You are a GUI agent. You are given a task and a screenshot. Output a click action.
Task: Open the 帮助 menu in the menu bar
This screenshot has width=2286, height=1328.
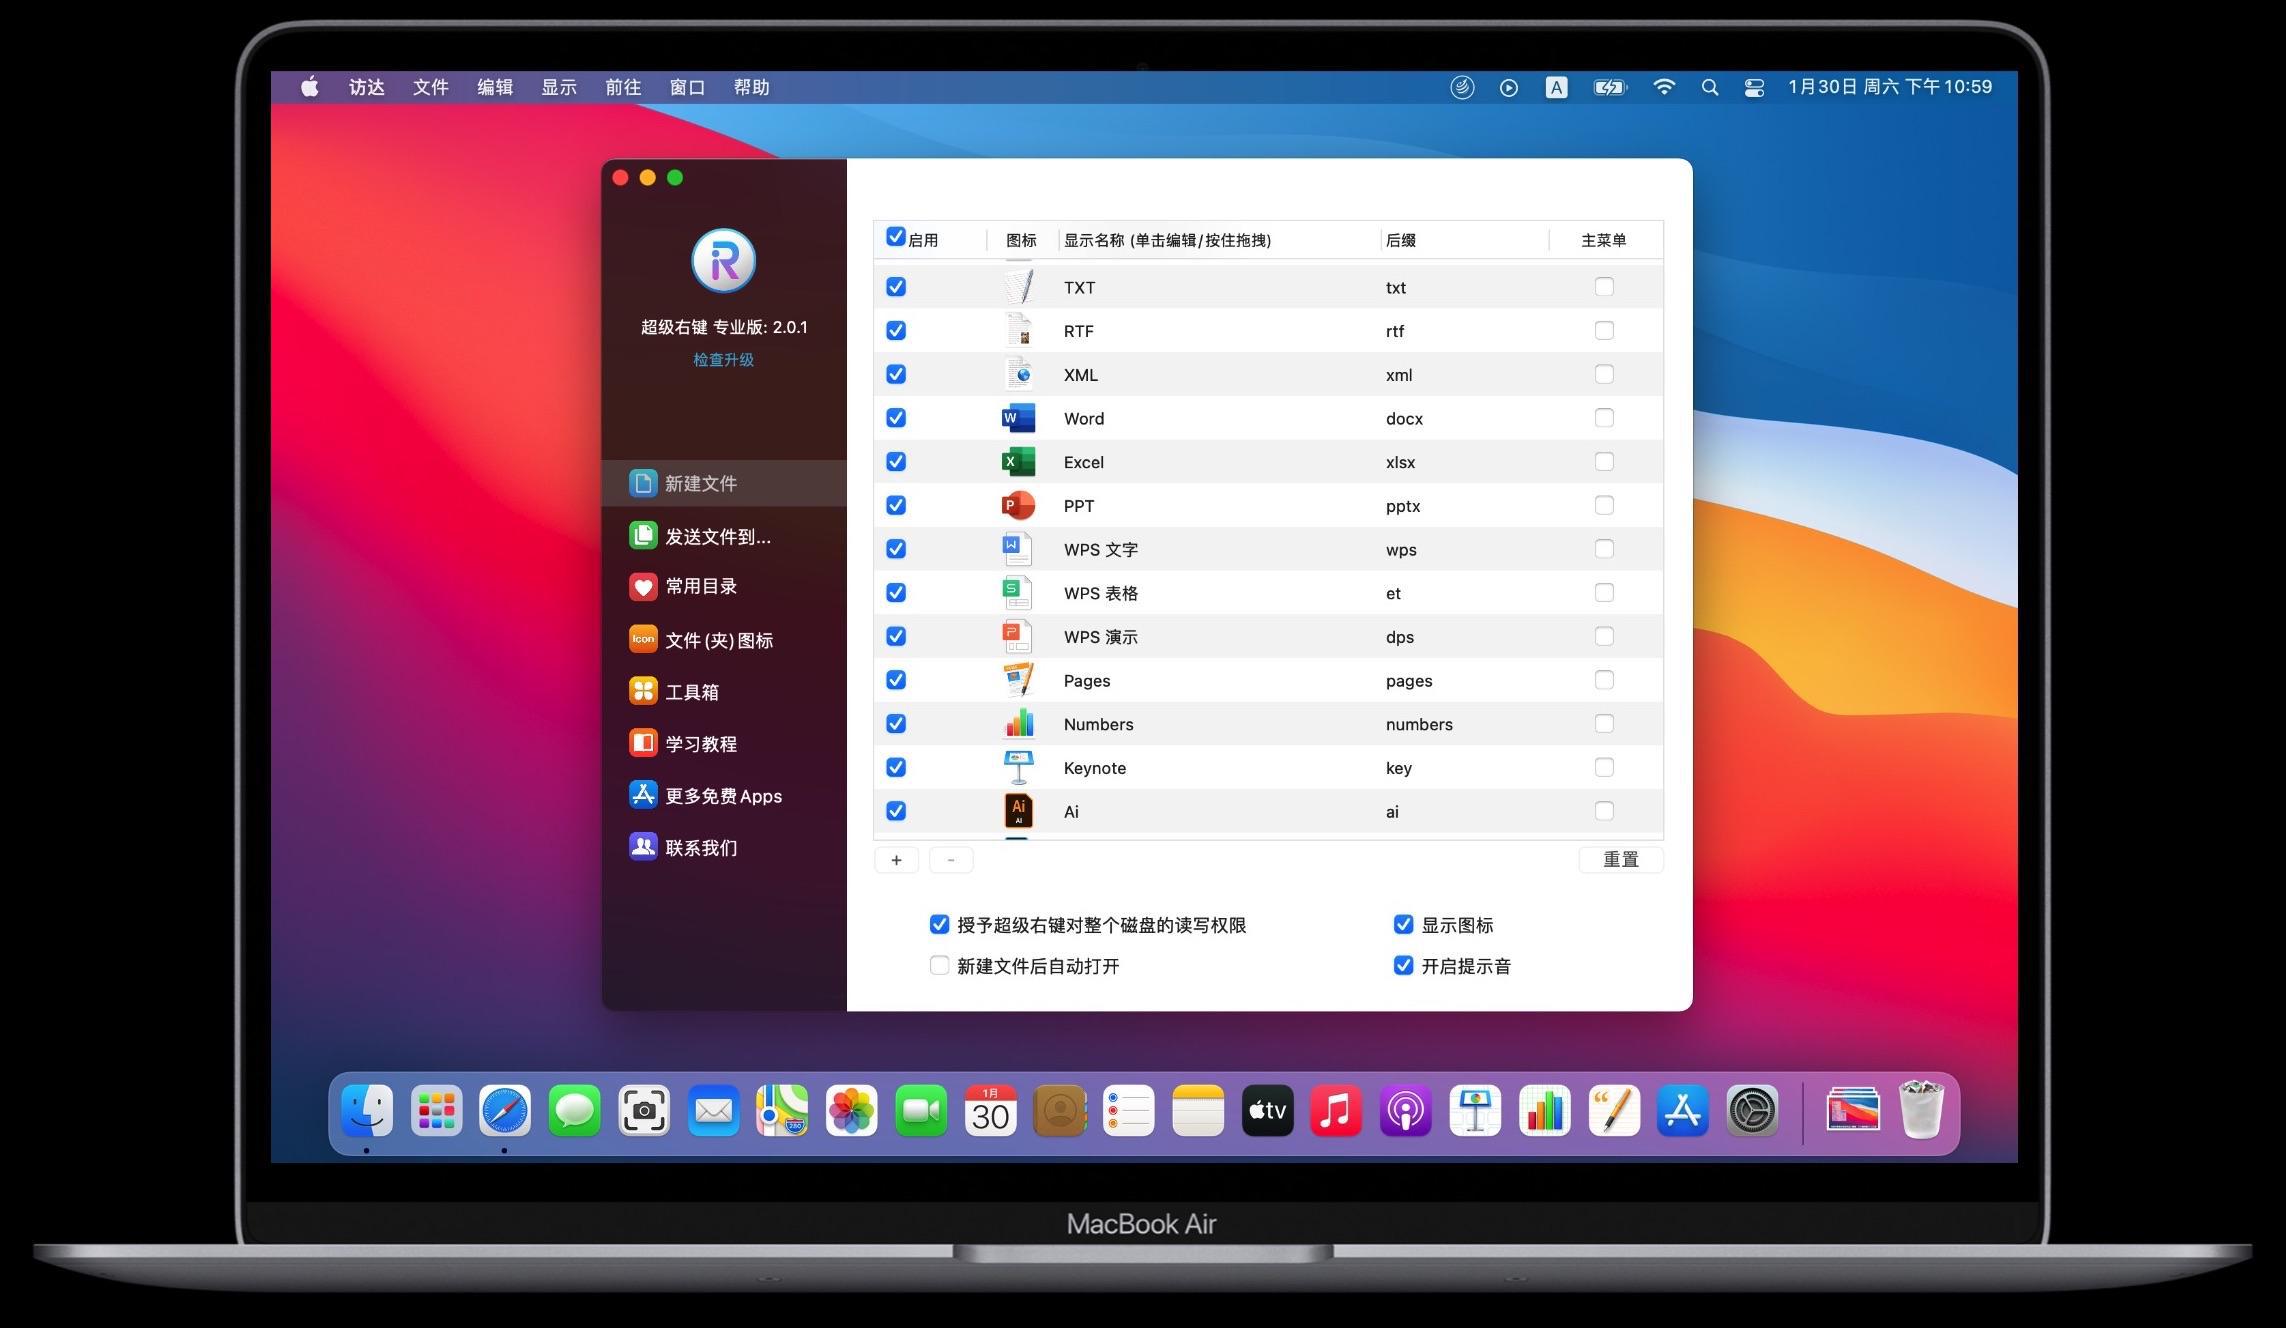[752, 87]
